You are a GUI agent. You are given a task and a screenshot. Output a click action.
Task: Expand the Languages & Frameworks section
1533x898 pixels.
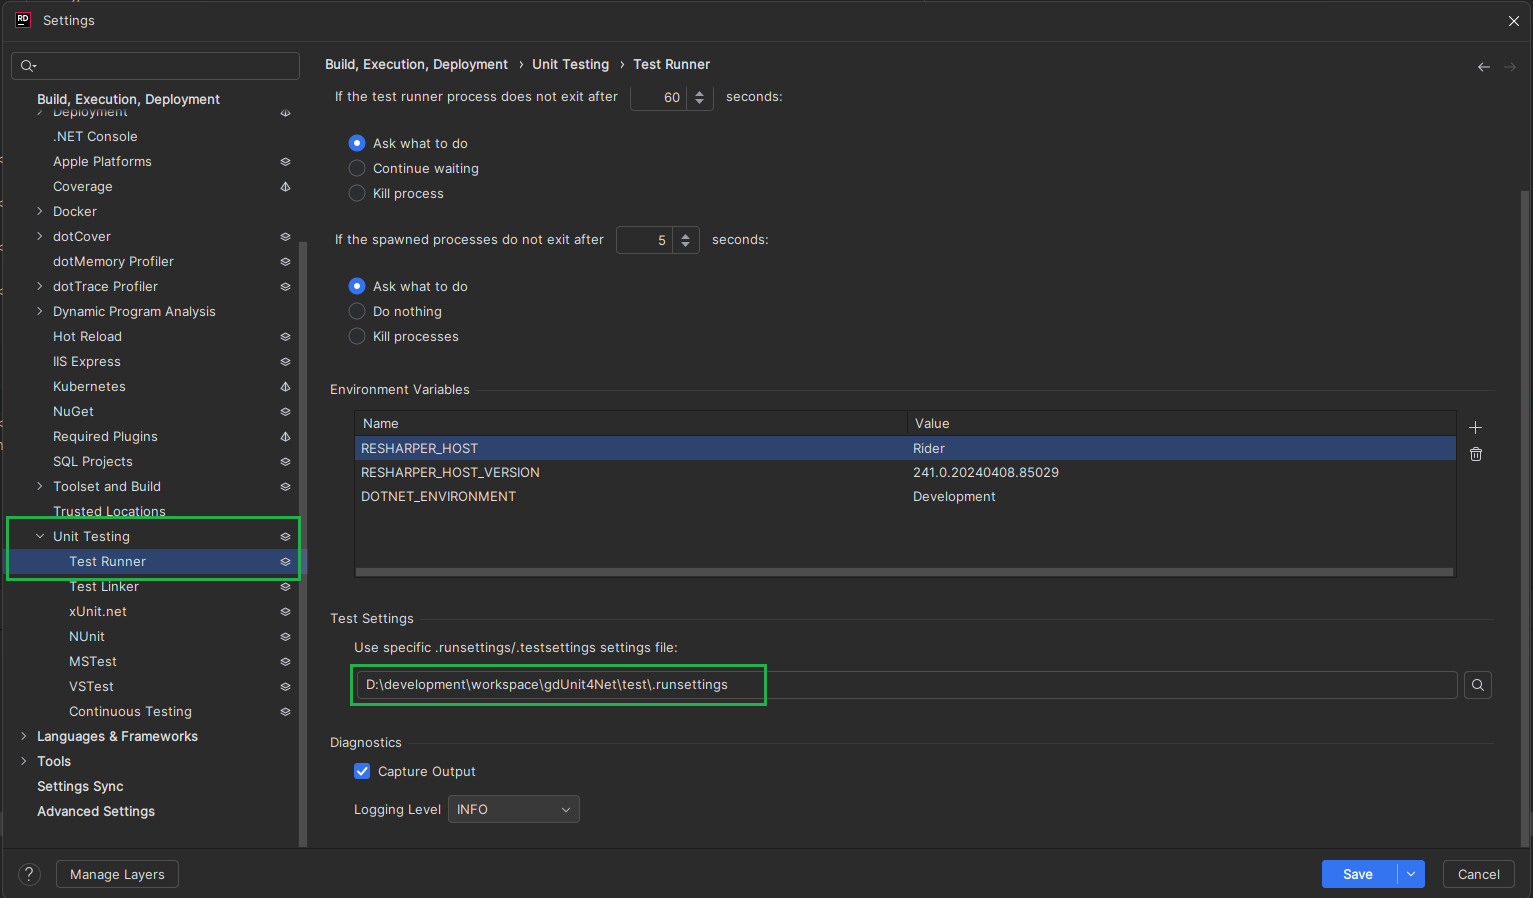pyautogui.click(x=24, y=737)
